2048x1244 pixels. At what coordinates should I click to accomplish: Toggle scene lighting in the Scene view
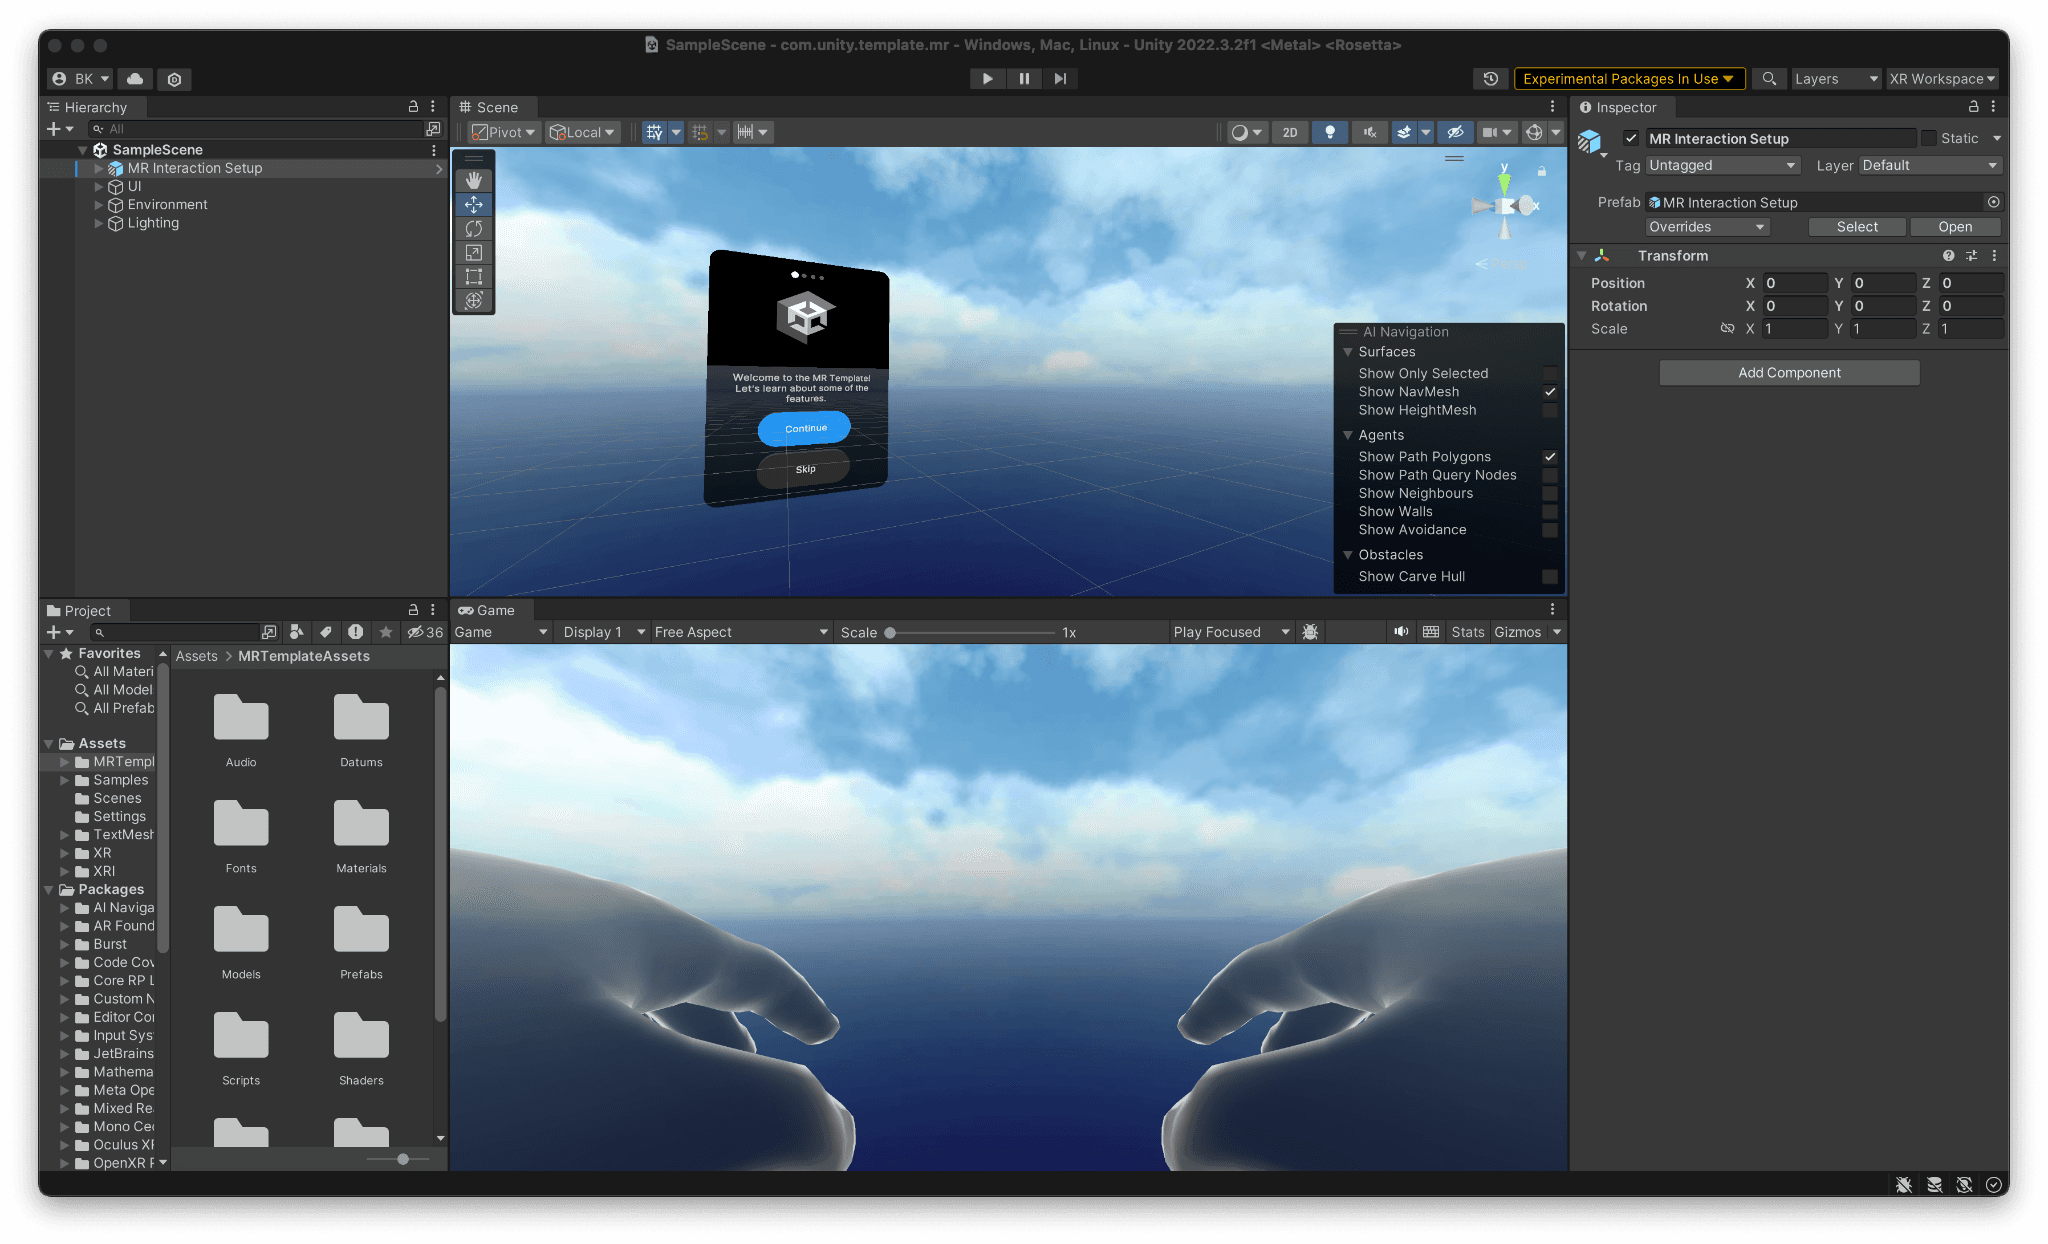click(x=1330, y=131)
